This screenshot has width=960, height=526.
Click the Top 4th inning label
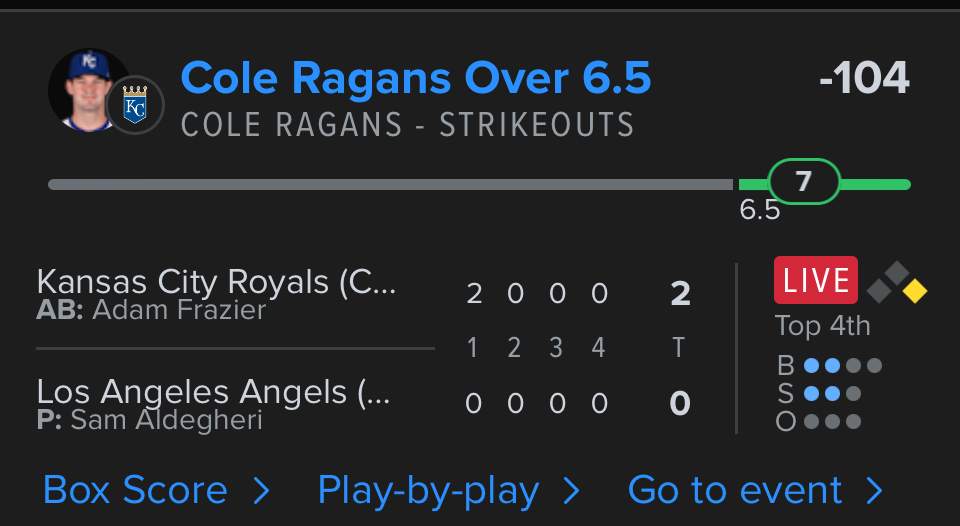click(822, 326)
